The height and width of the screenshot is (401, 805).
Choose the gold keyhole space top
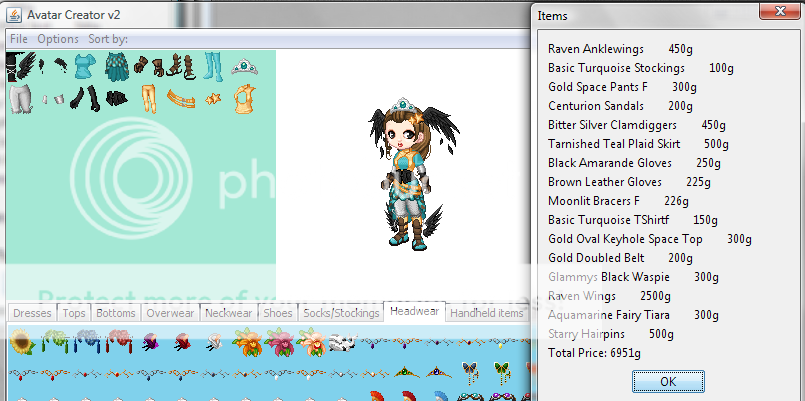[x=241, y=98]
